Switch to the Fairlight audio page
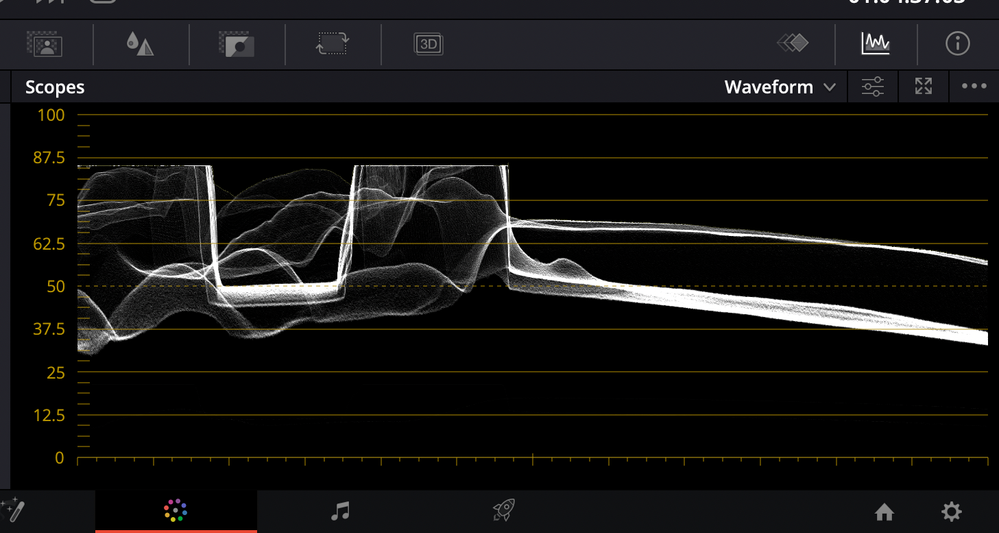Image resolution: width=999 pixels, height=533 pixels. click(x=340, y=511)
